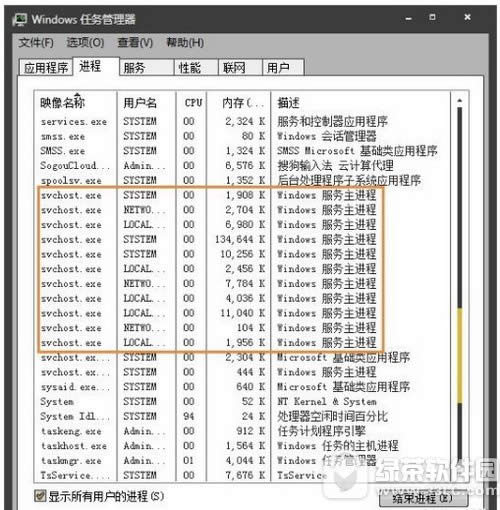The image size is (500, 510).
Task: Click the scrollbar up arrow
Action: coord(460,100)
